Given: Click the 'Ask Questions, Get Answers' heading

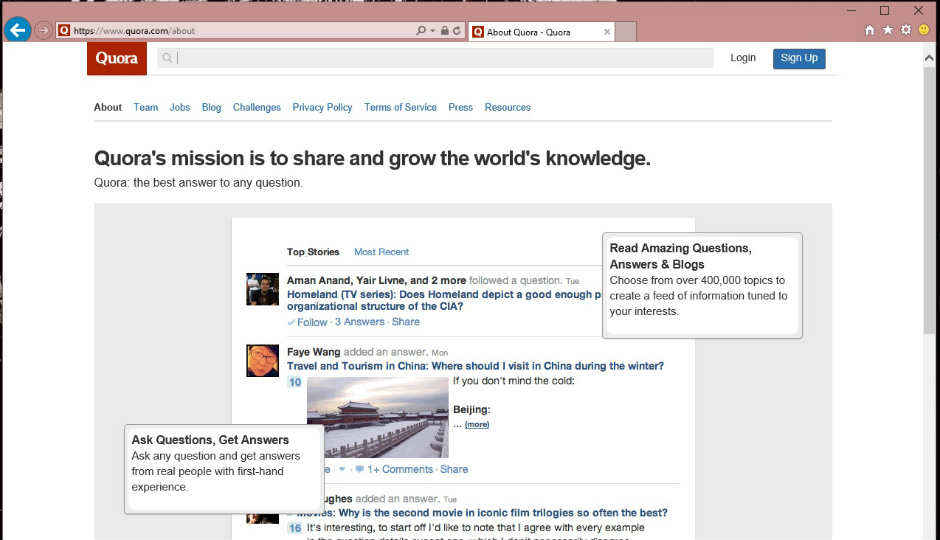Looking at the screenshot, I should (210, 440).
